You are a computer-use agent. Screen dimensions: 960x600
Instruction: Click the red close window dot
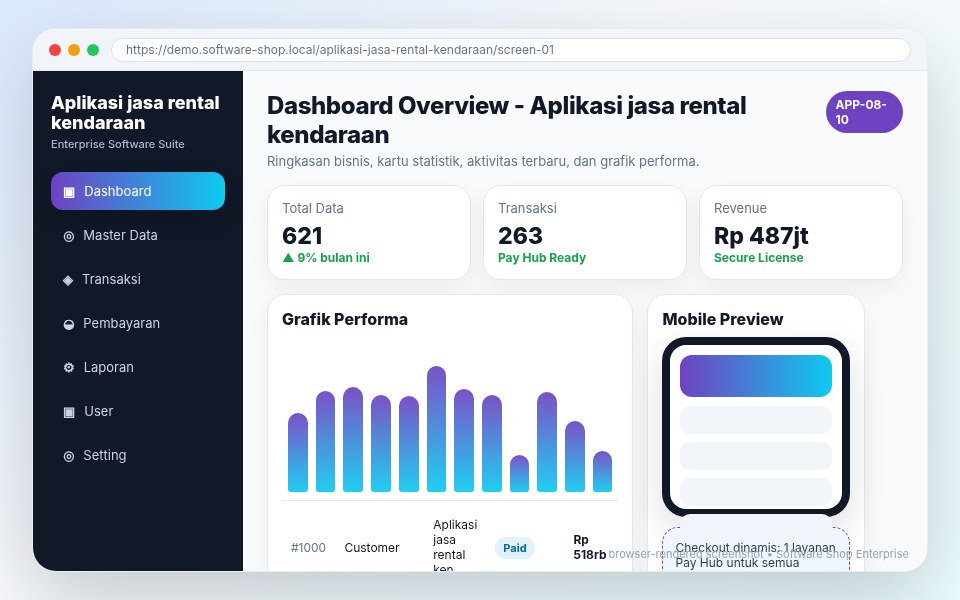(55, 50)
